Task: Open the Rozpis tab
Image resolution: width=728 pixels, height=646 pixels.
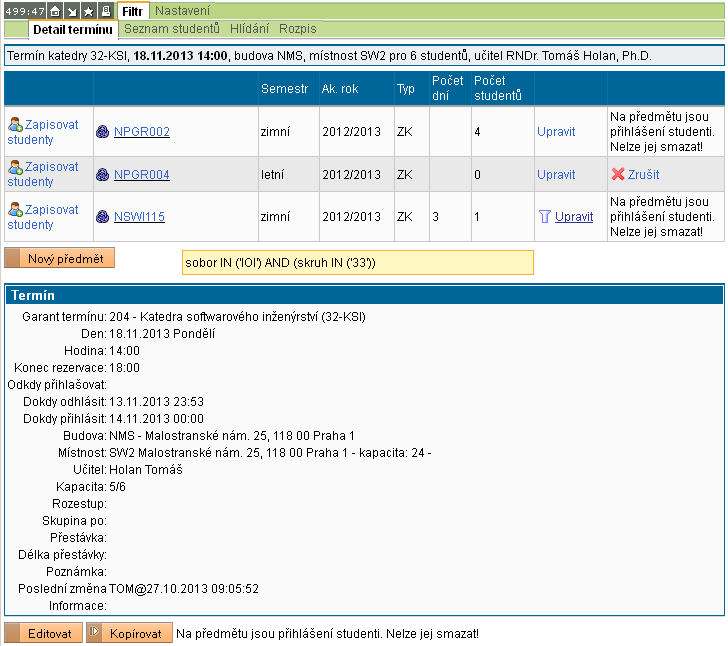Action: 298,30
